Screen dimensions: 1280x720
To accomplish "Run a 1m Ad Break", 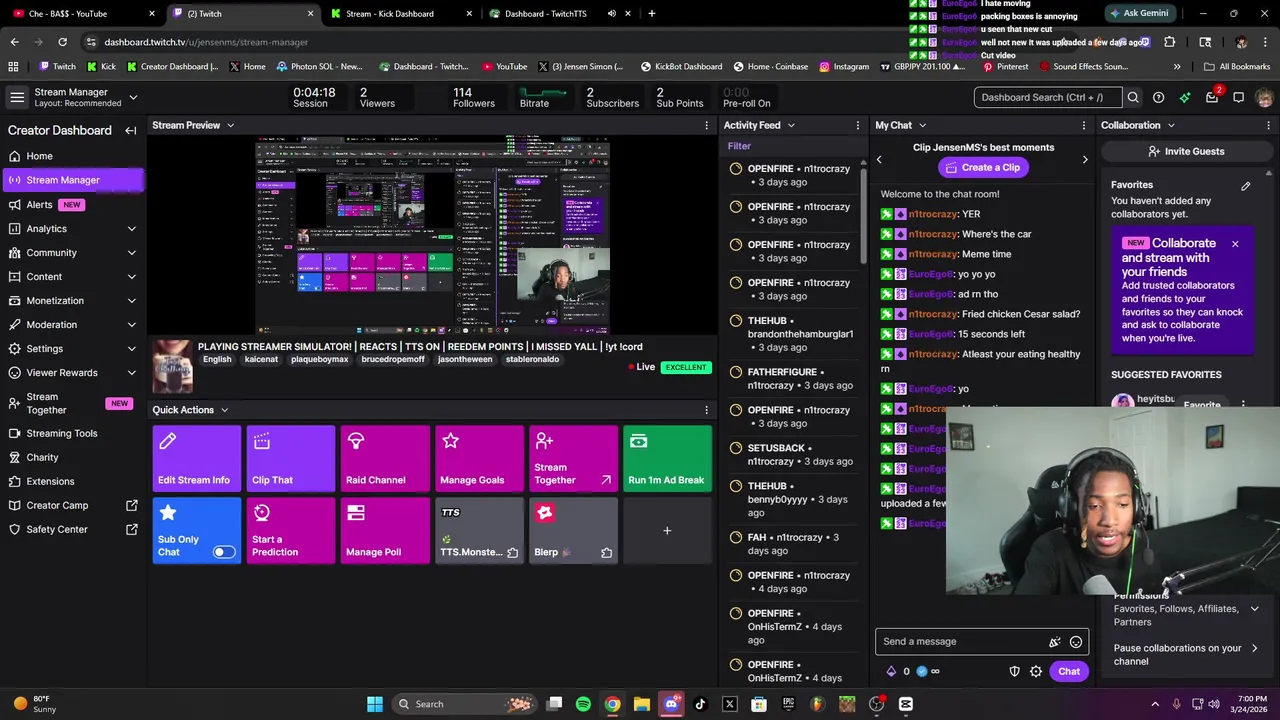I will 667,459.
